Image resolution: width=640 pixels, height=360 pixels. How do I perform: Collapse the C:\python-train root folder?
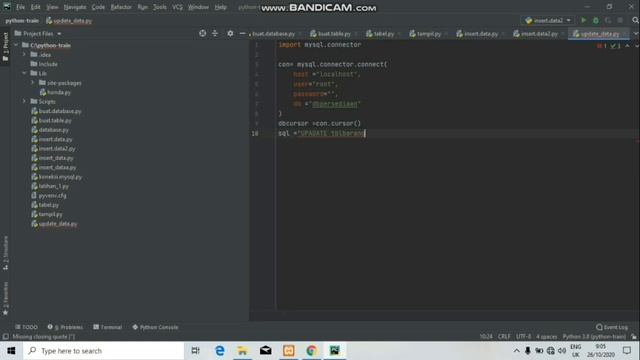(16, 45)
